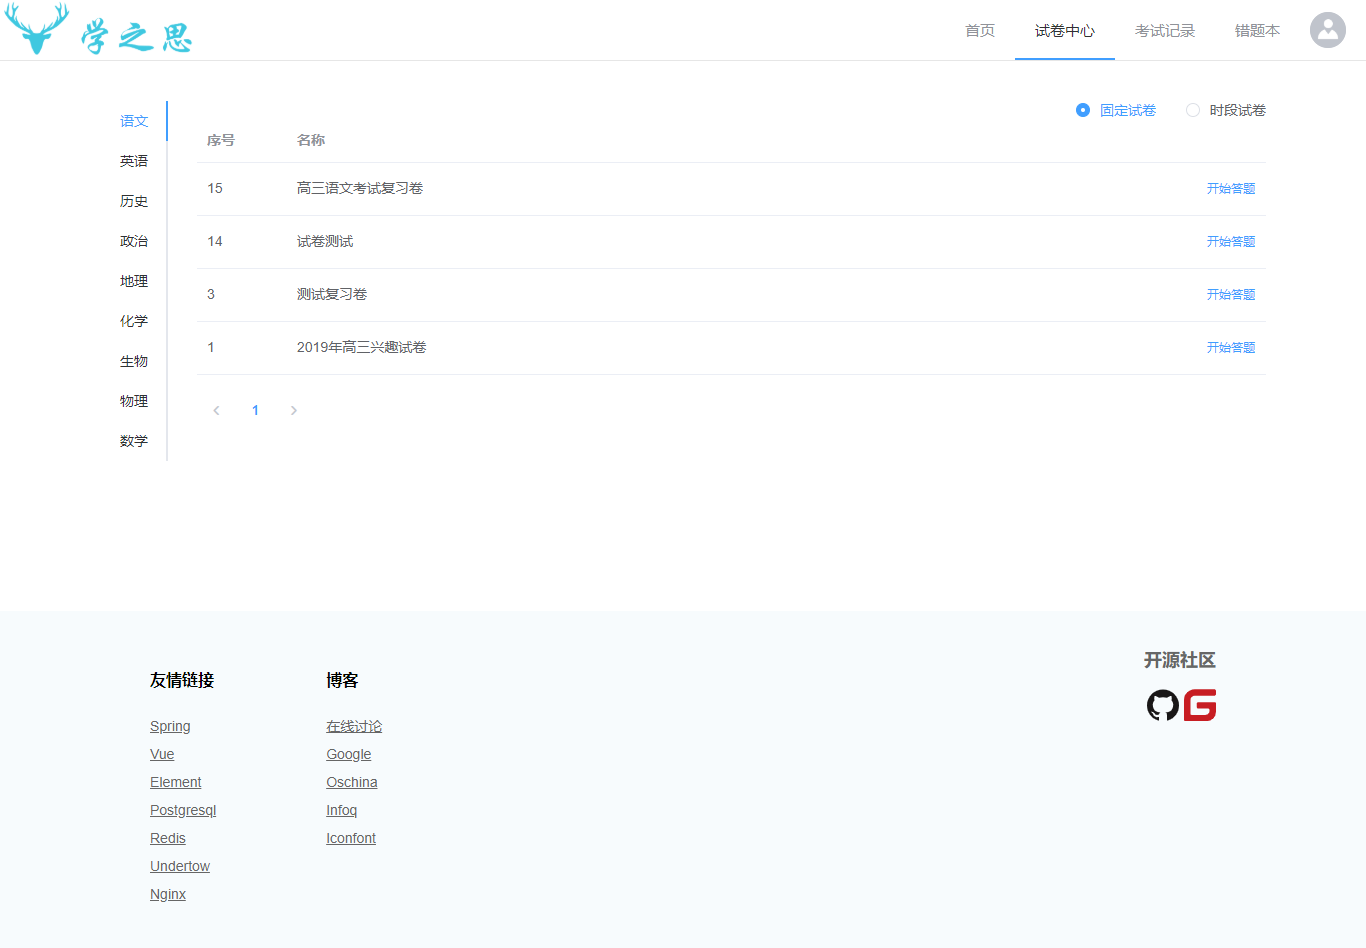Screen dimensions: 1366x948
Task: Select the 固定试卷 radio button
Action: point(1083,110)
